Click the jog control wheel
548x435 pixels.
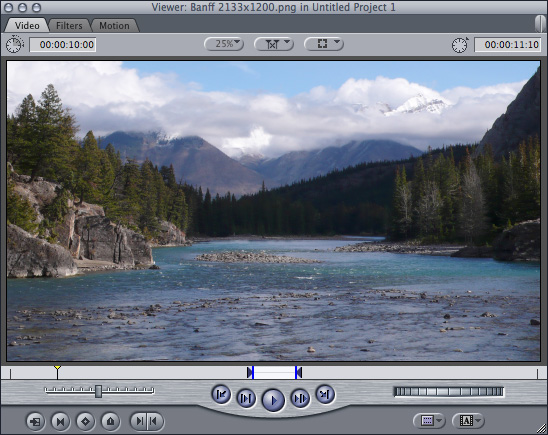click(449, 392)
